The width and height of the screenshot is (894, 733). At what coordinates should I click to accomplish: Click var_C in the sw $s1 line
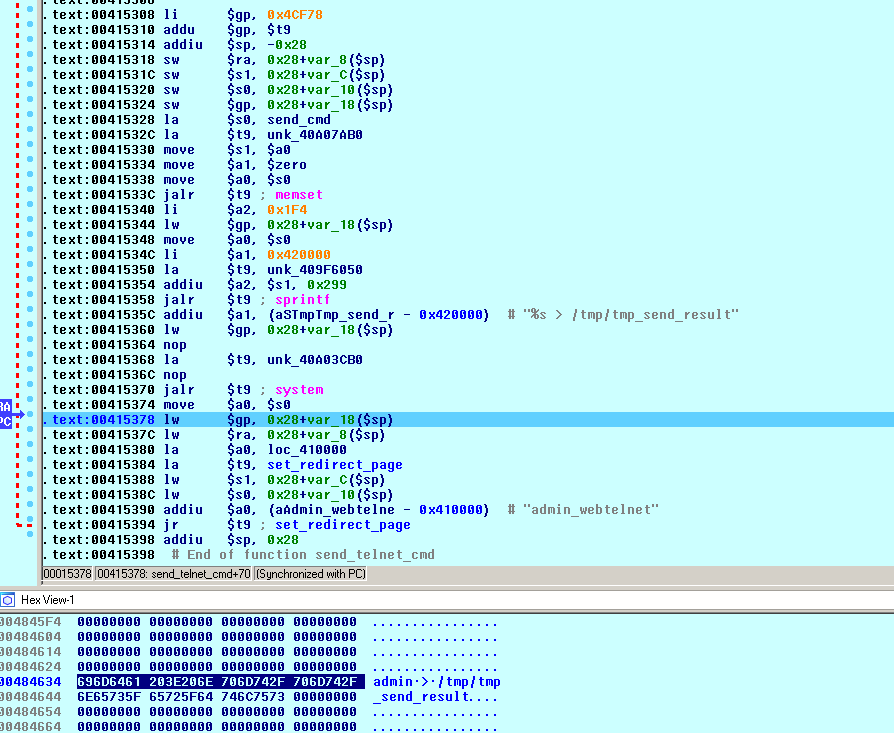click(327, 75)
